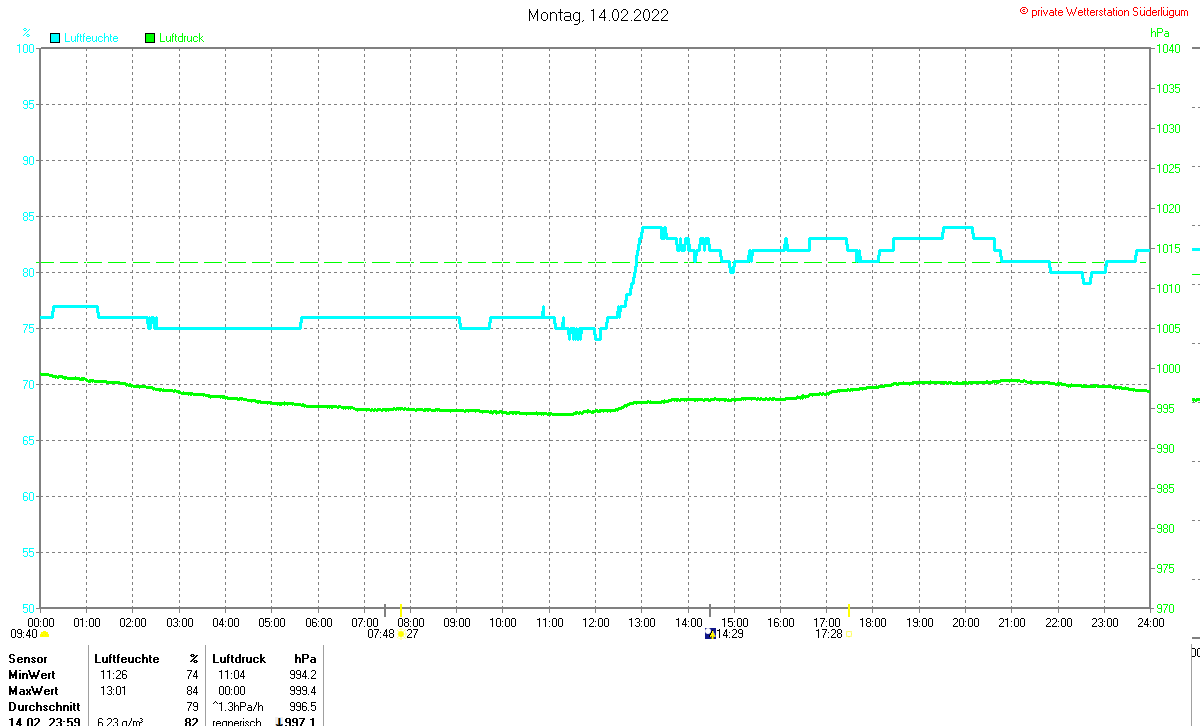Click the gray moonrise tick near 14:29
1200x726 pixels.
coord(710,609)
